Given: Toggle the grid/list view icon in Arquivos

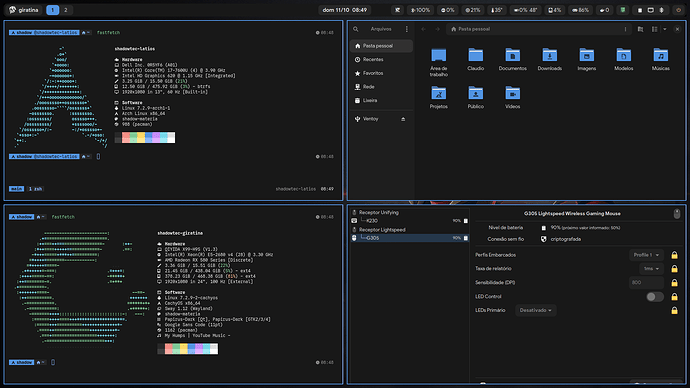Looking at the screenshot, I should (x=655, y=29).
